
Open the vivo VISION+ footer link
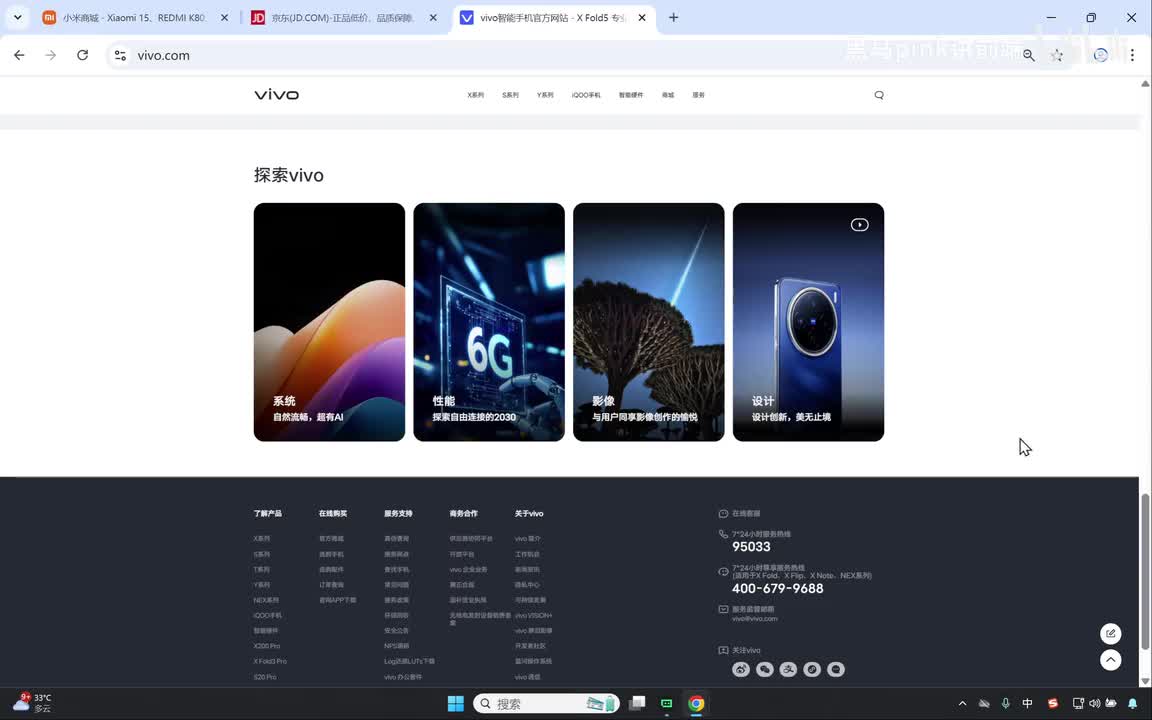point(533,616)
